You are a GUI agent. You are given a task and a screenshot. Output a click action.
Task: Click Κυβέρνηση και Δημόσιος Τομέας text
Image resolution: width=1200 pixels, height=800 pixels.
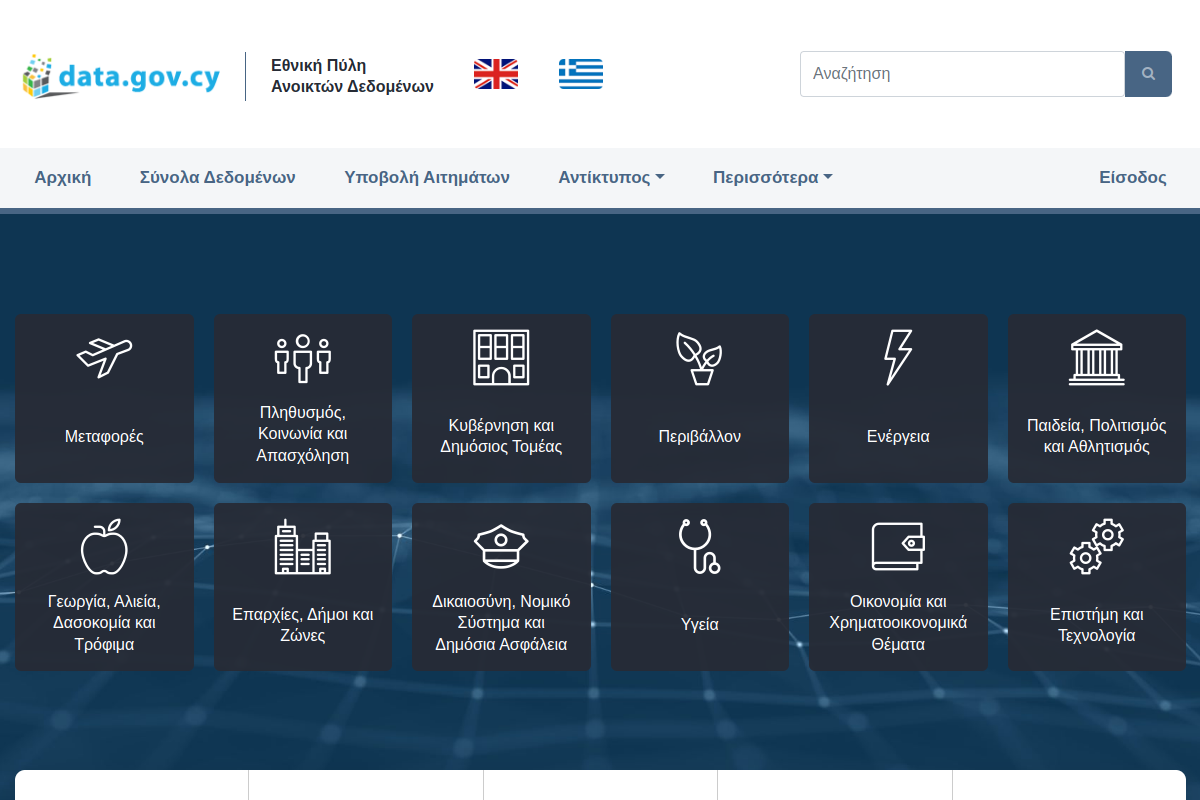[x=501, y=436]
